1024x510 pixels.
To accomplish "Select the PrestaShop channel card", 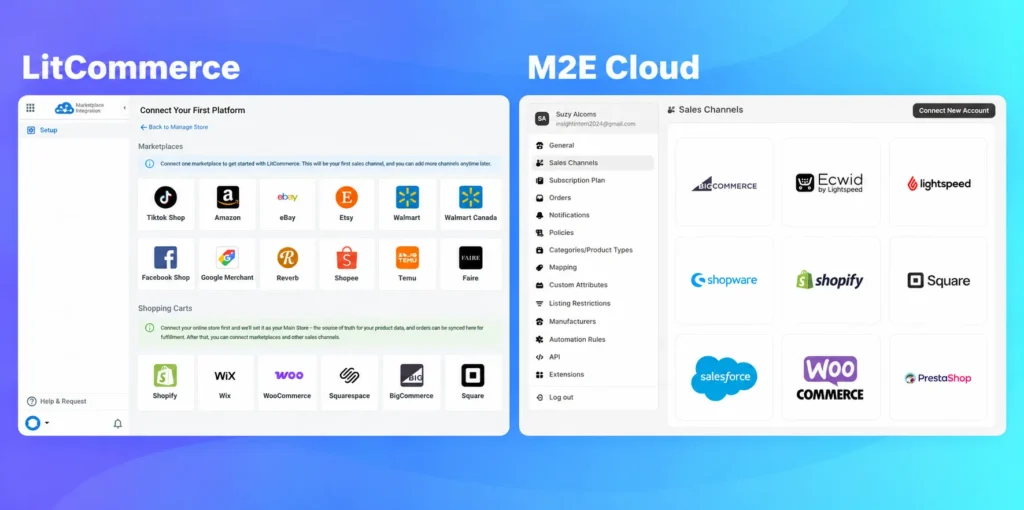I will pos(938,377).
